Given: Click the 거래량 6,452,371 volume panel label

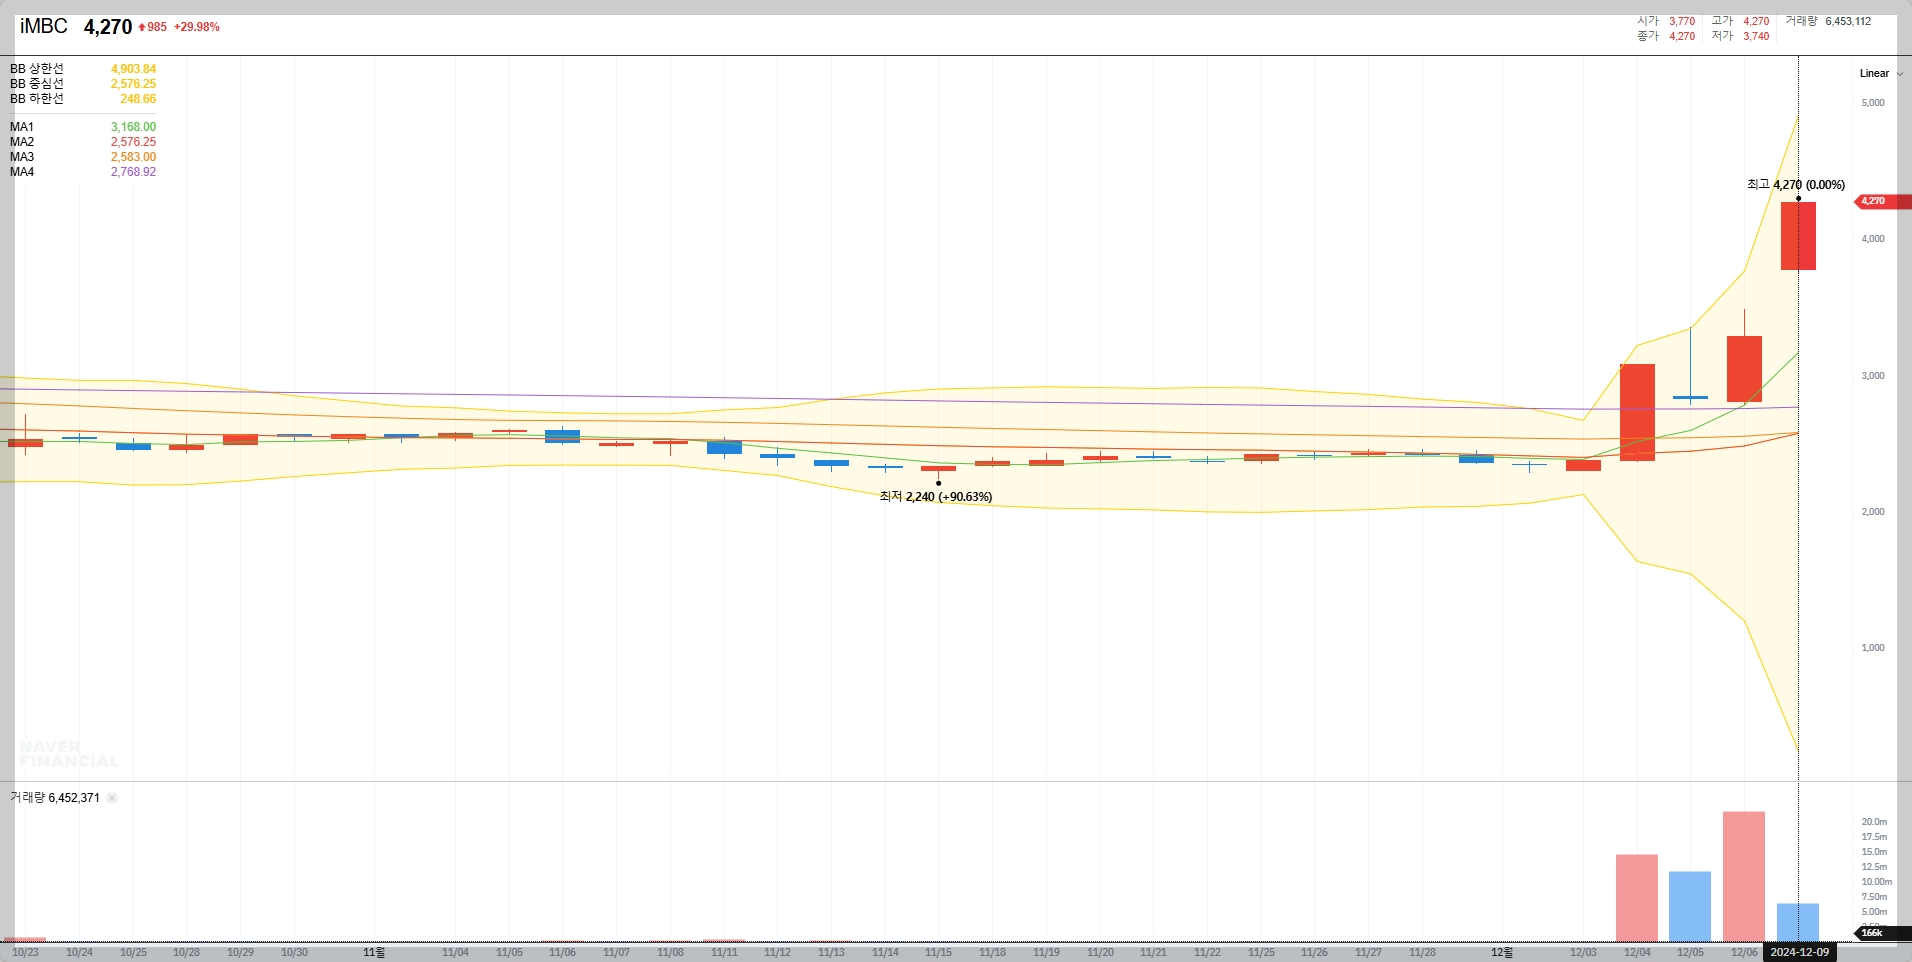Looking at the screenshot, I should pyautogui.click(x=55, y=798).
